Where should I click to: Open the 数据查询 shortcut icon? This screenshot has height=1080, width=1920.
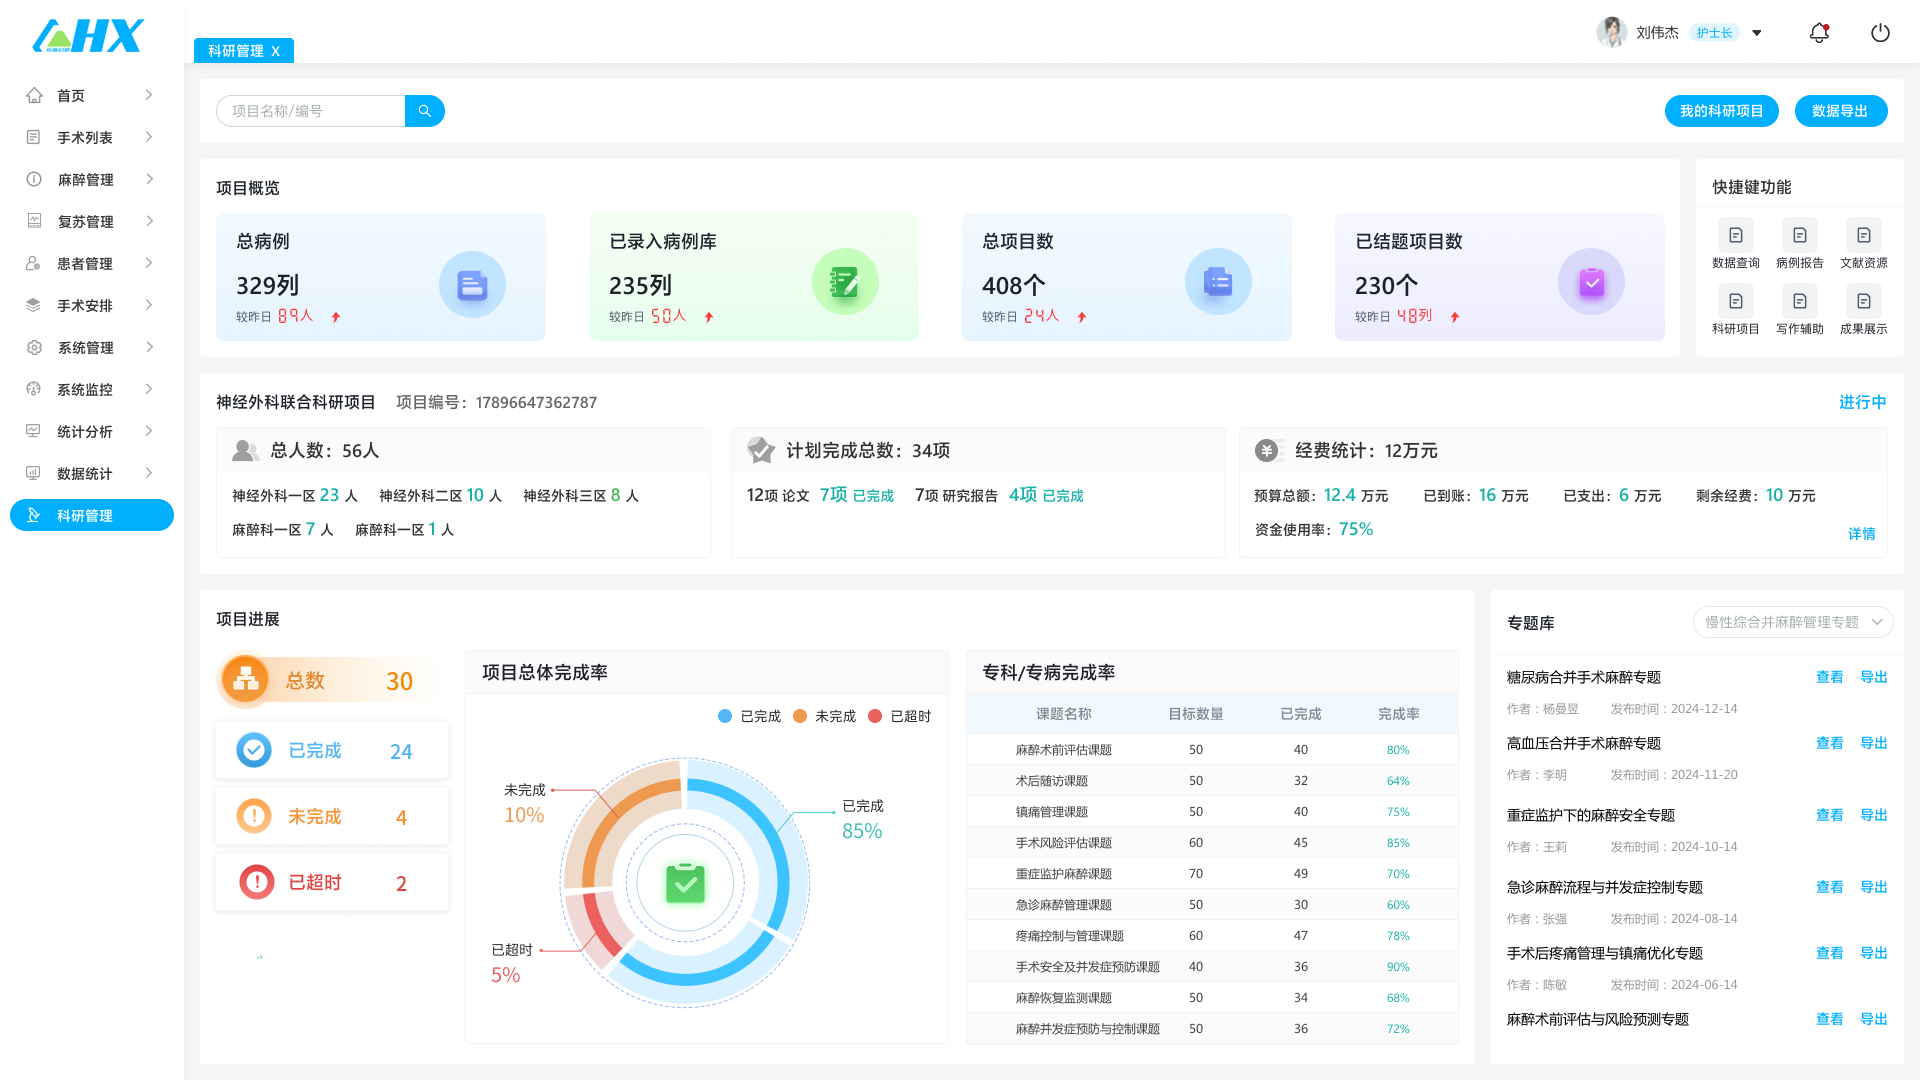coord(1735,236)
